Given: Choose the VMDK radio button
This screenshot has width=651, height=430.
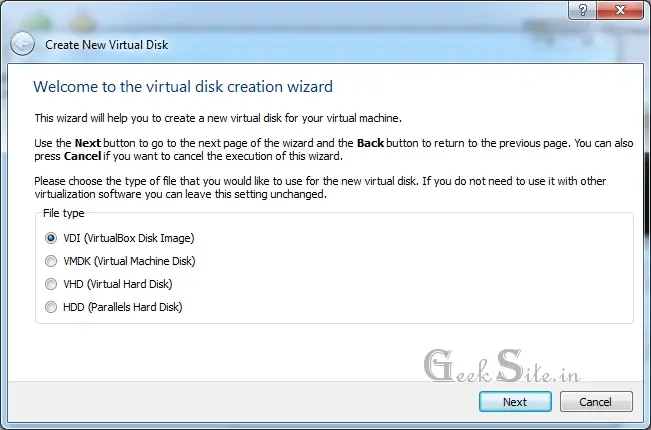Looking at the screenshot, I should point(51,261).
